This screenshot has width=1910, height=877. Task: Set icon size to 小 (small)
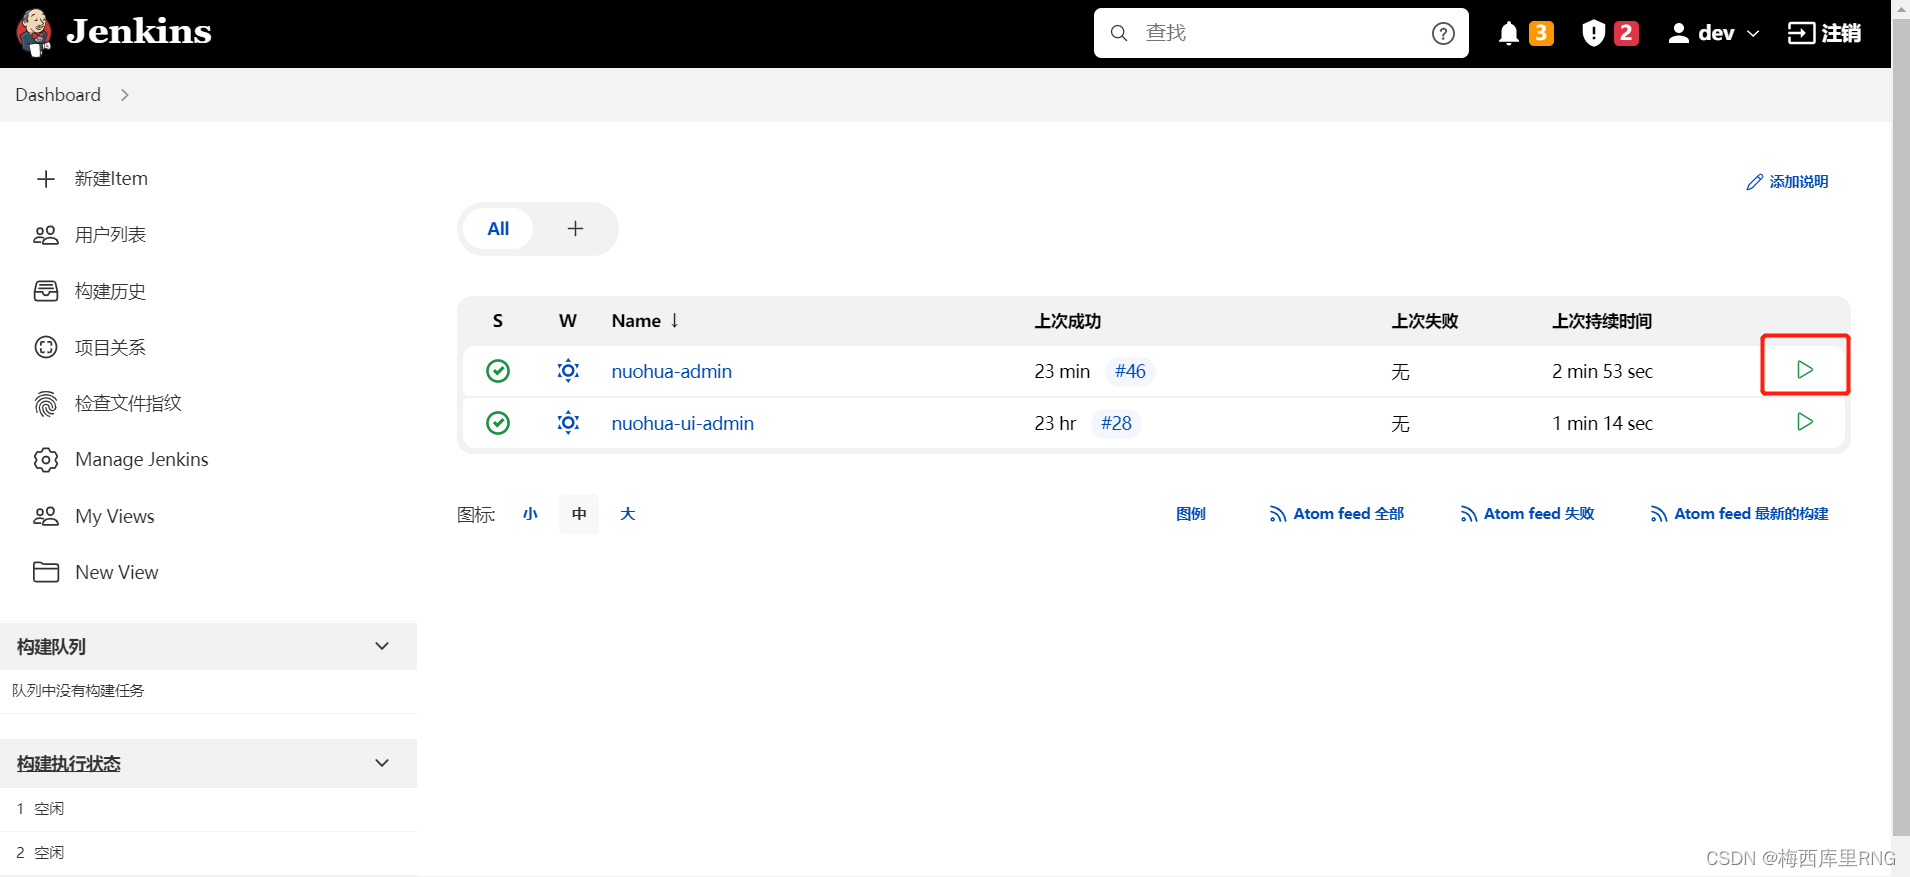point(530,514)
